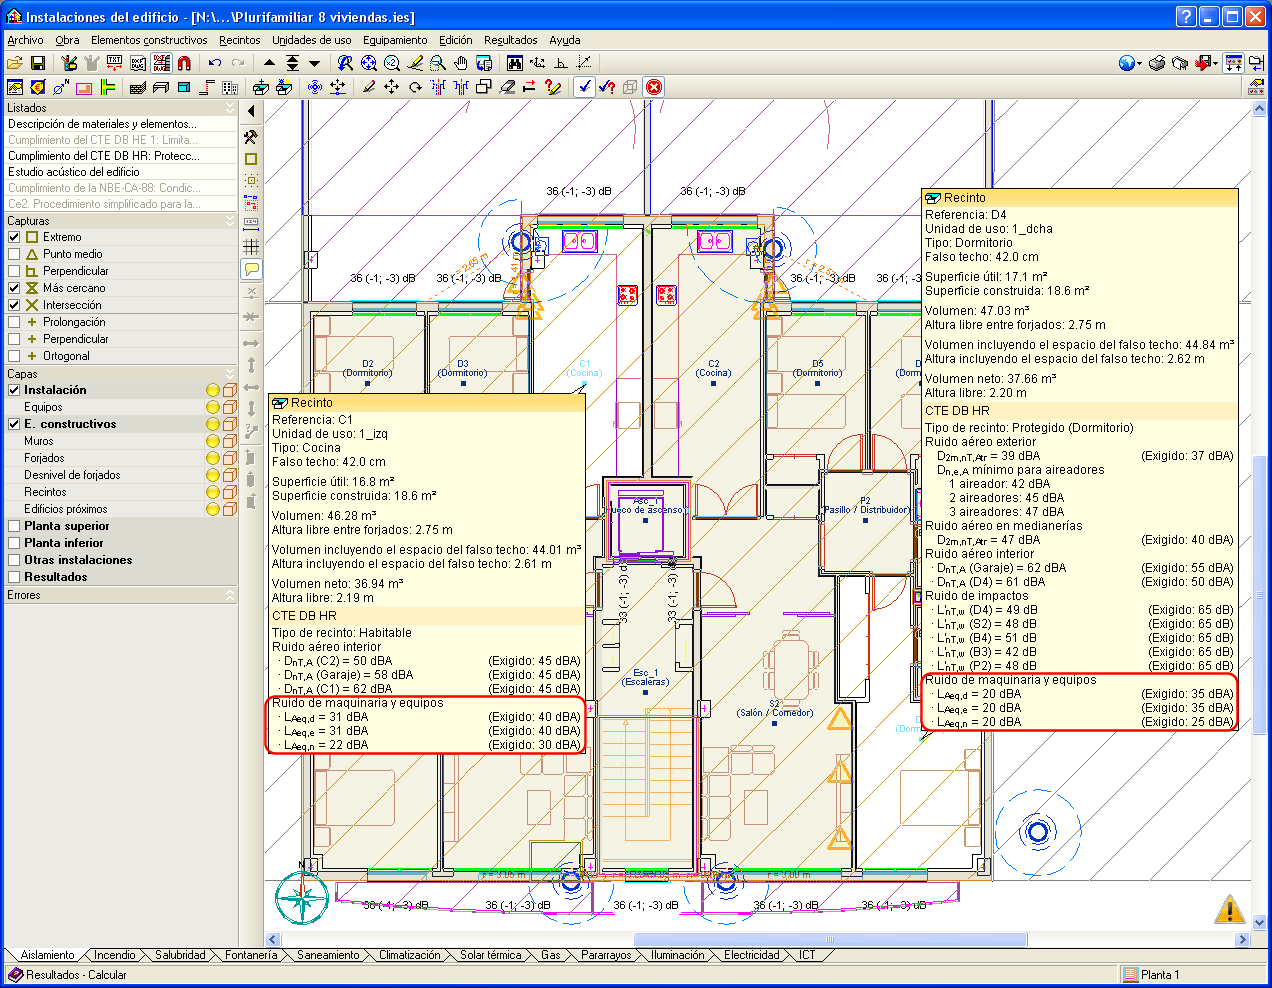The height and width of the screenshot is (988, 1272).
Task: Click the hammer tools icon in sidebar
Action: [251, 137]
